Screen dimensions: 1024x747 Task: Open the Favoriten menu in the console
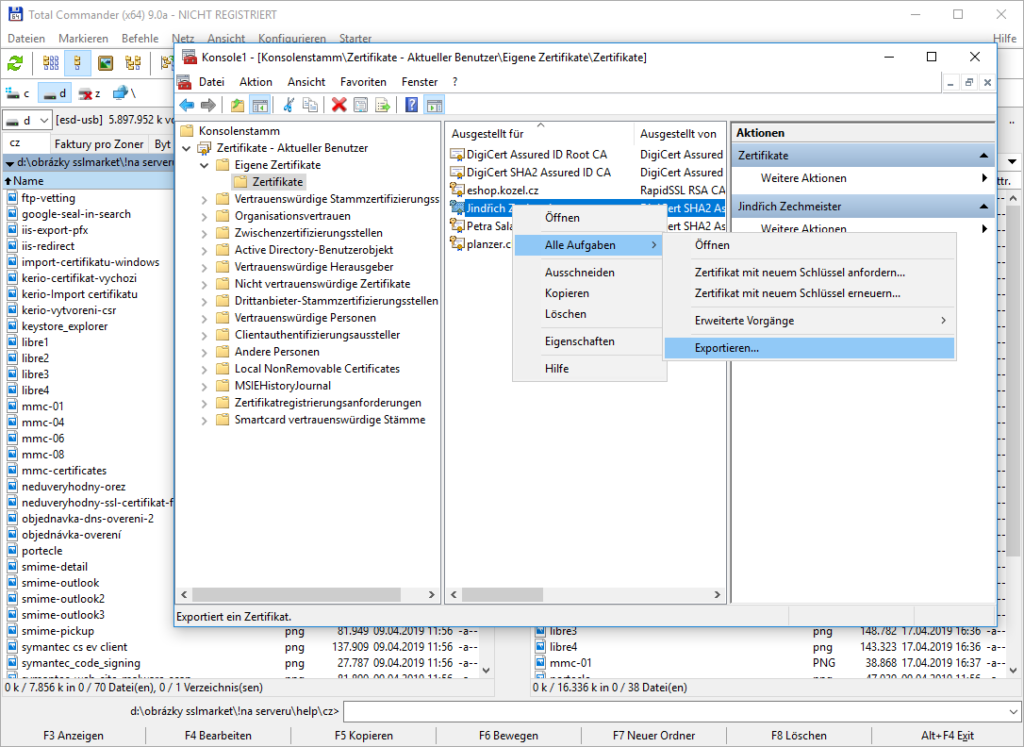[363, 81]
